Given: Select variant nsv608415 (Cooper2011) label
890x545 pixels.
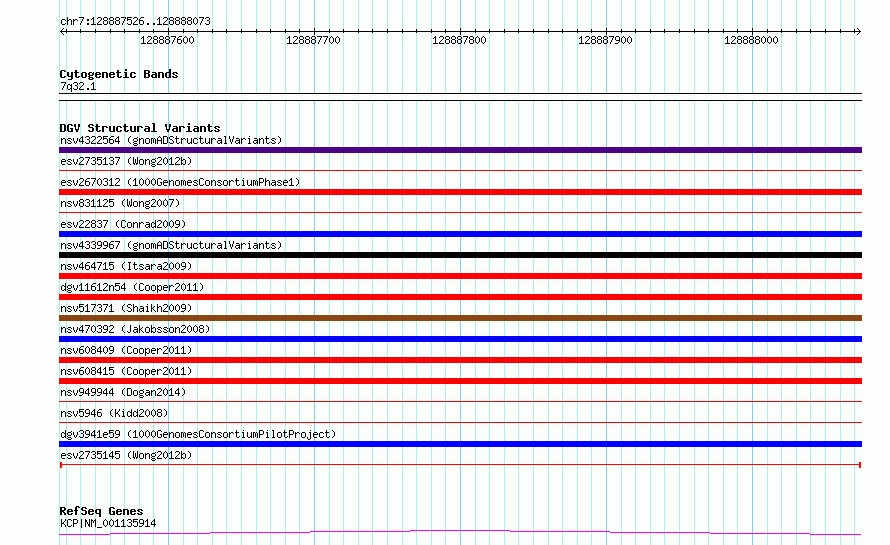Looking at the screenshot, I should pyautogui.click(x=126, y=371).
